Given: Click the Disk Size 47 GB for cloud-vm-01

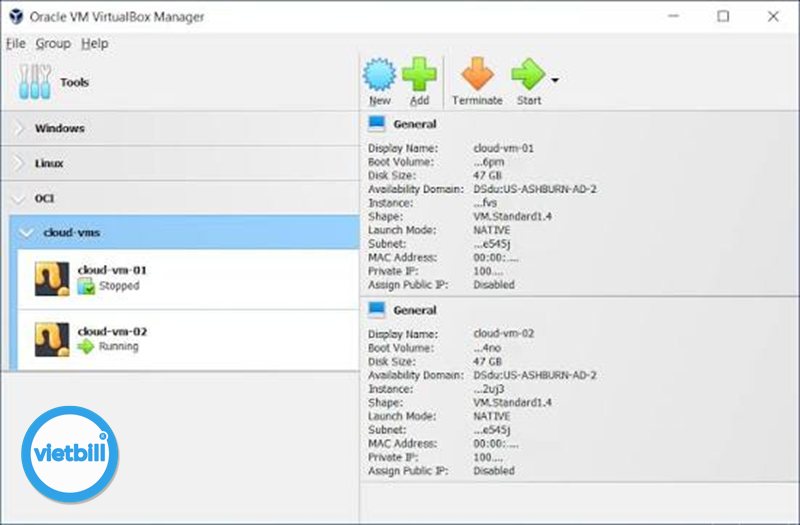Looking at the screenshot, I should coord(488,176).
